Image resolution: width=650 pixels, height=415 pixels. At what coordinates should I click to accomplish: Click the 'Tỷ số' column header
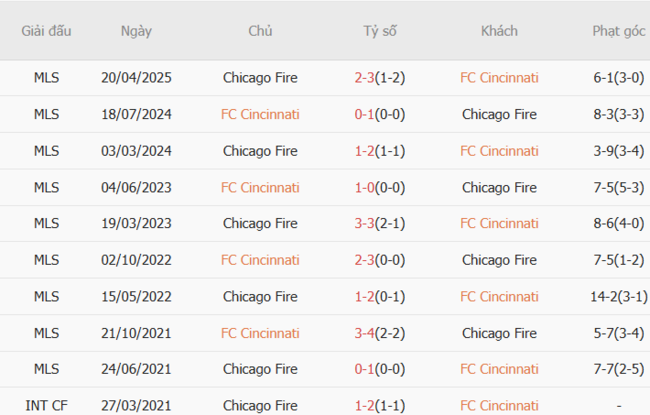click(x=380, y=31)
